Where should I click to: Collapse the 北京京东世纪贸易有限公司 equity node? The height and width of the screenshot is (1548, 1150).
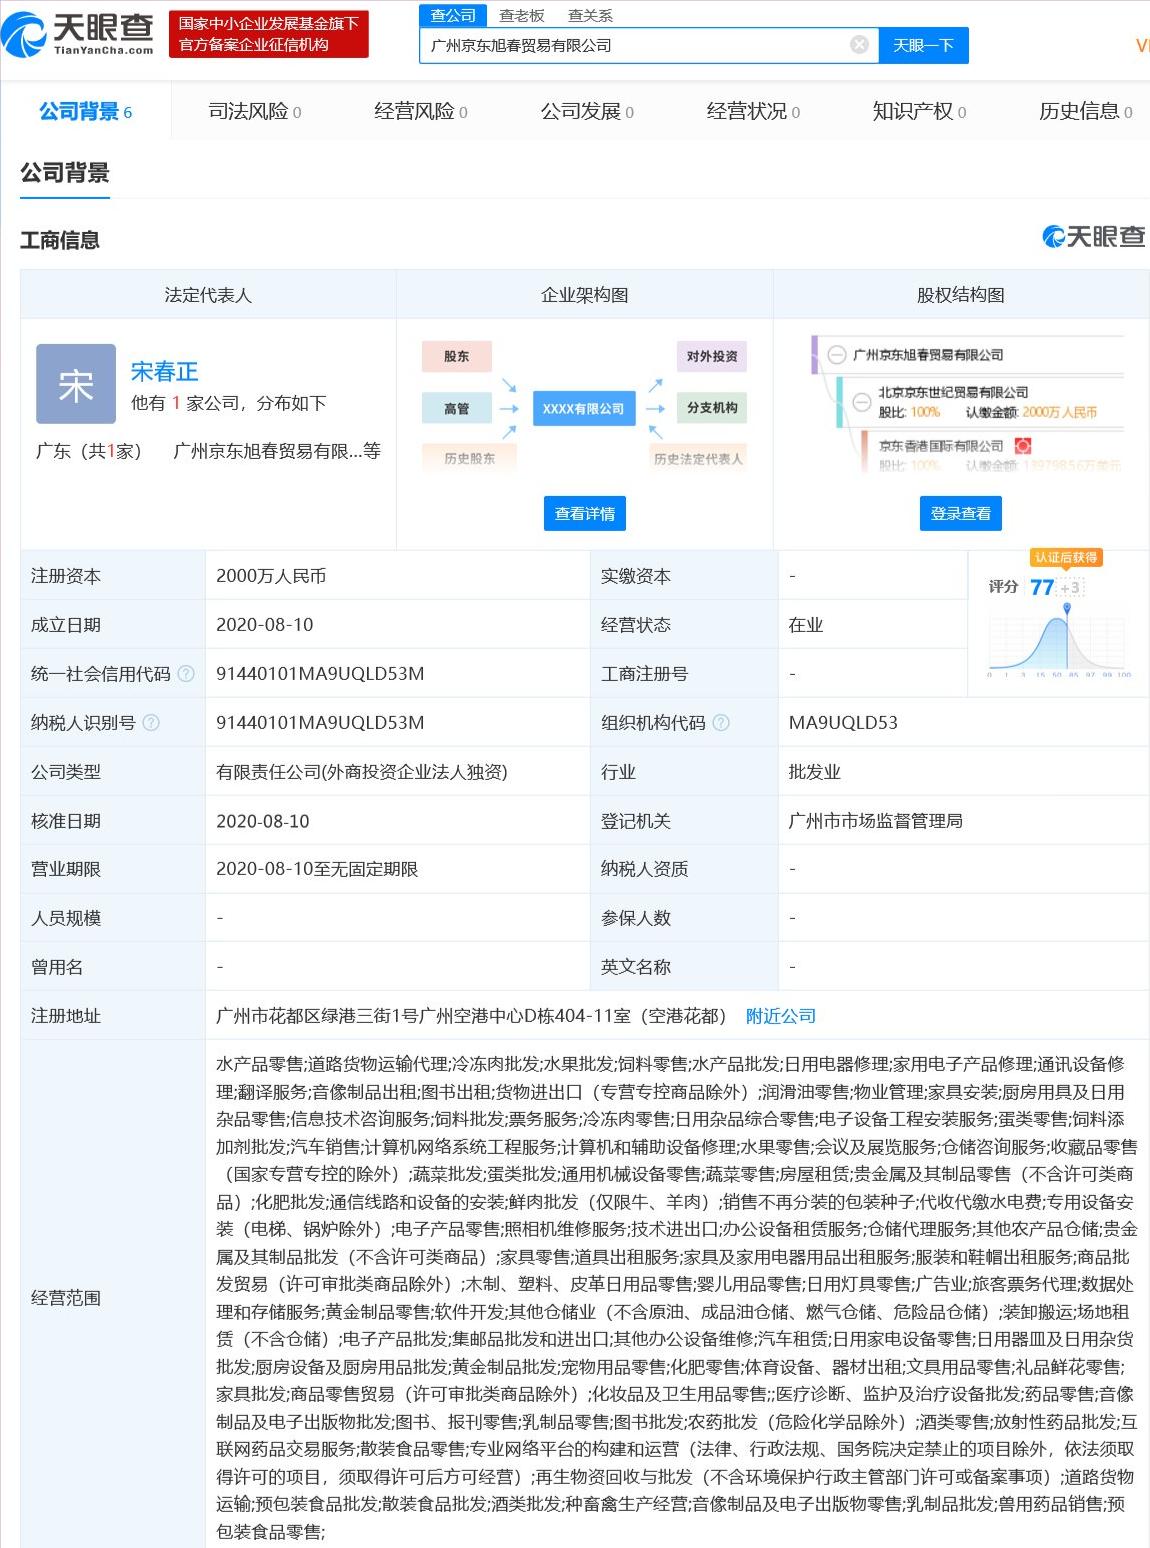pos(861,402)
